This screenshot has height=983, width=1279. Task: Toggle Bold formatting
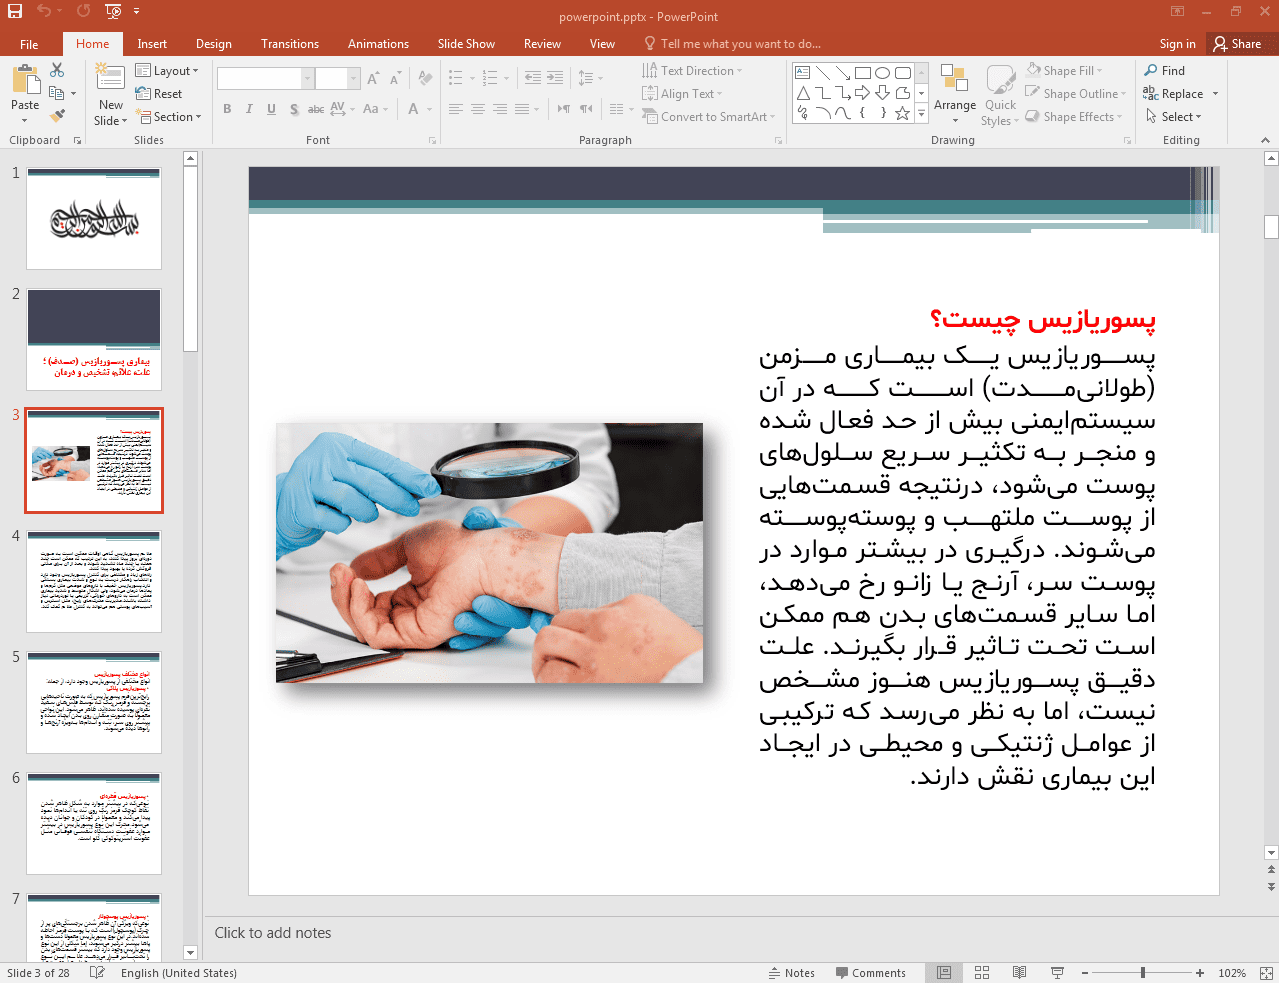tap(227, 109)
